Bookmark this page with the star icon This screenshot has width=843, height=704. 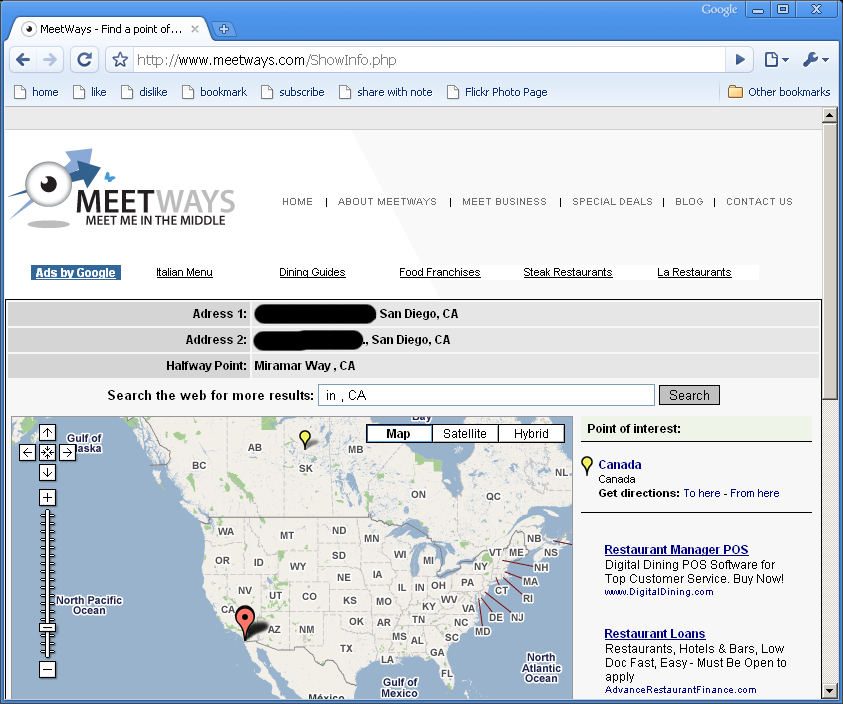point(120,60)
